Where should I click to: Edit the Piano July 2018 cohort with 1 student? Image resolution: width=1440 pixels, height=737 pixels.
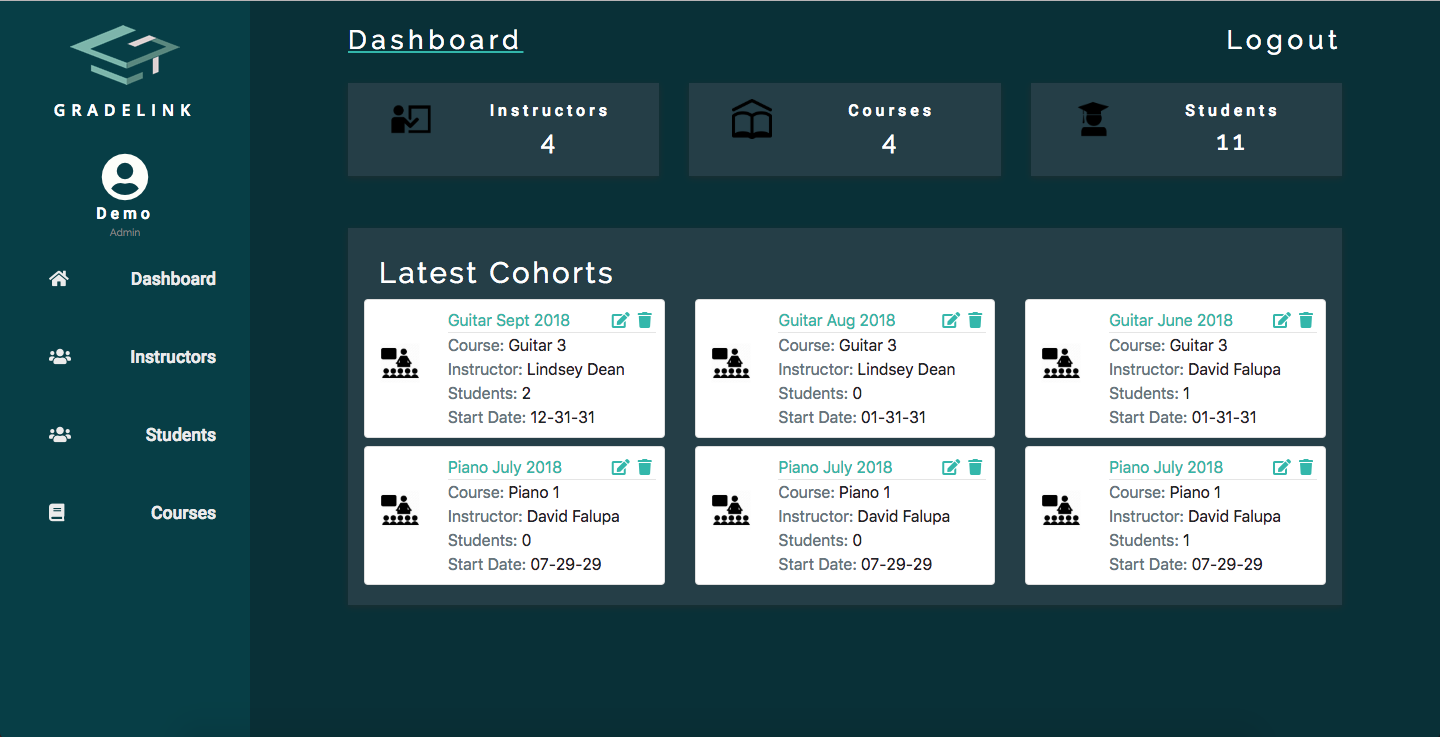[1282, 467]
